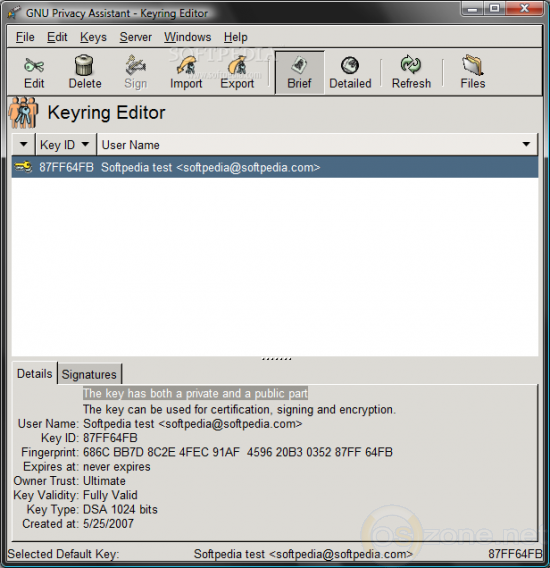
Task: Click the first column sort arrow
Action: click(x=24, y=145)
